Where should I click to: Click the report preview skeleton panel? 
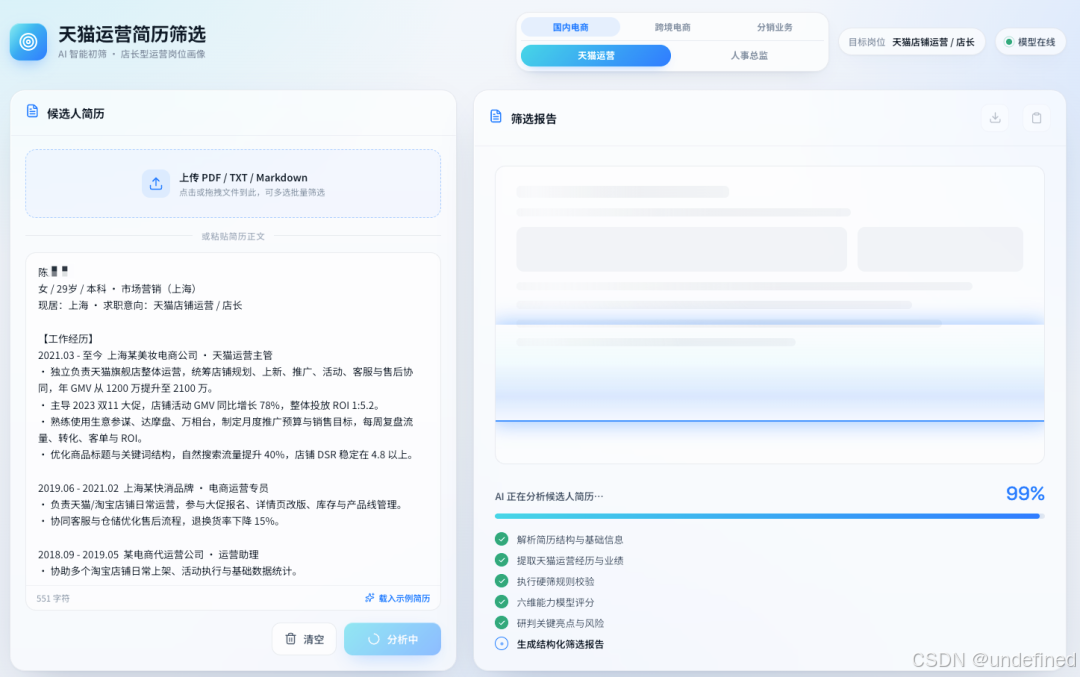[769, 315]
